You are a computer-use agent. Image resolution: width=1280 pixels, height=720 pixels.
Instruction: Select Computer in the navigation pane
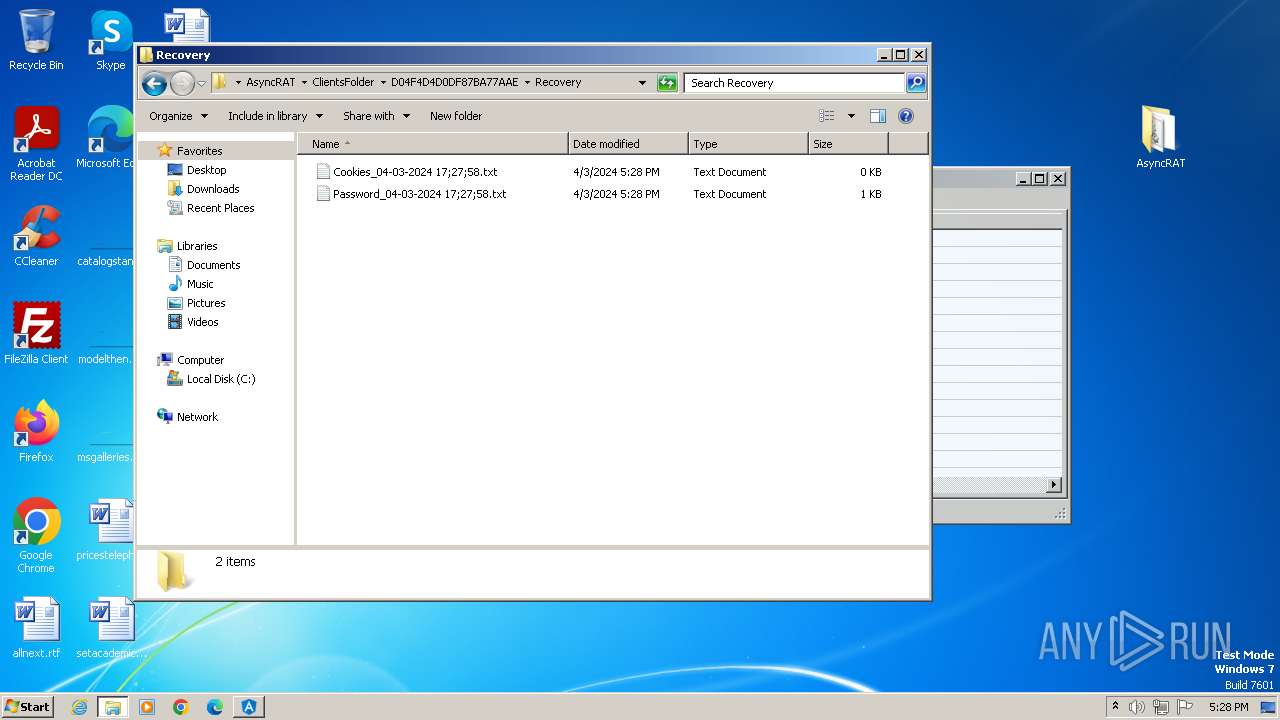click(200, 360)
